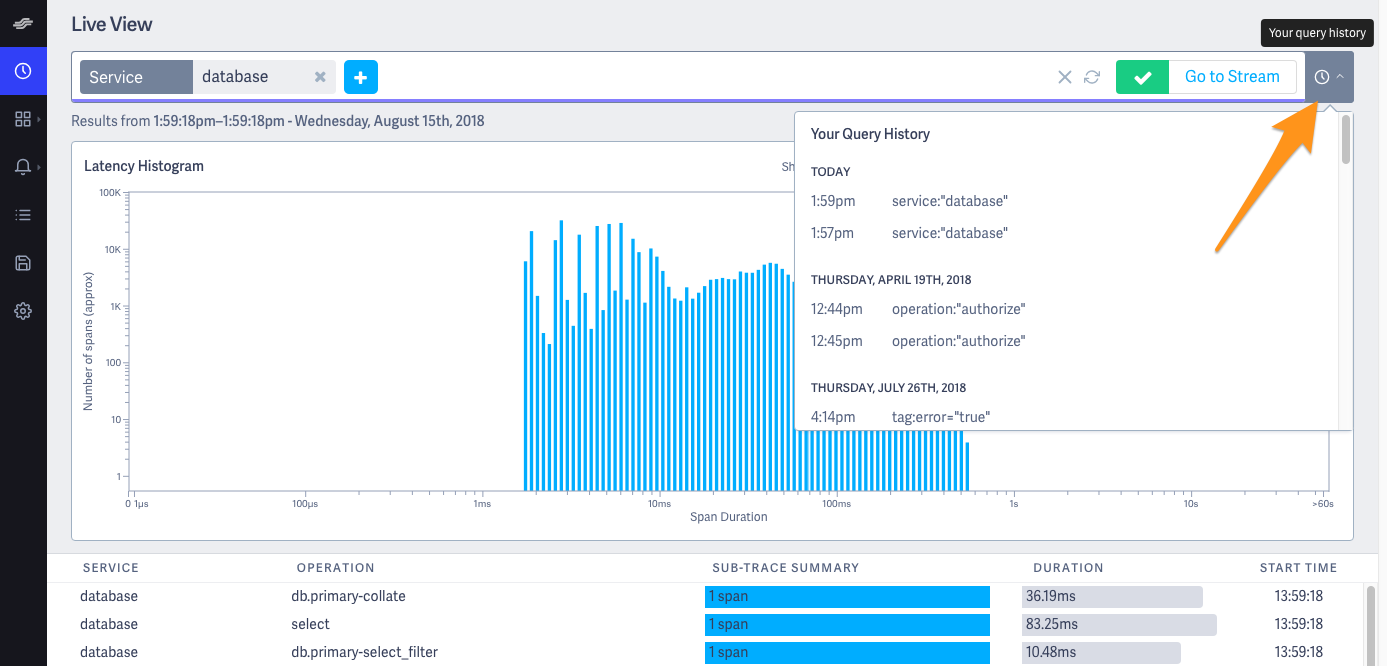Click the Latency Histogram title
The height and width of the screenshot is (666, 1387).
point(144,166)
